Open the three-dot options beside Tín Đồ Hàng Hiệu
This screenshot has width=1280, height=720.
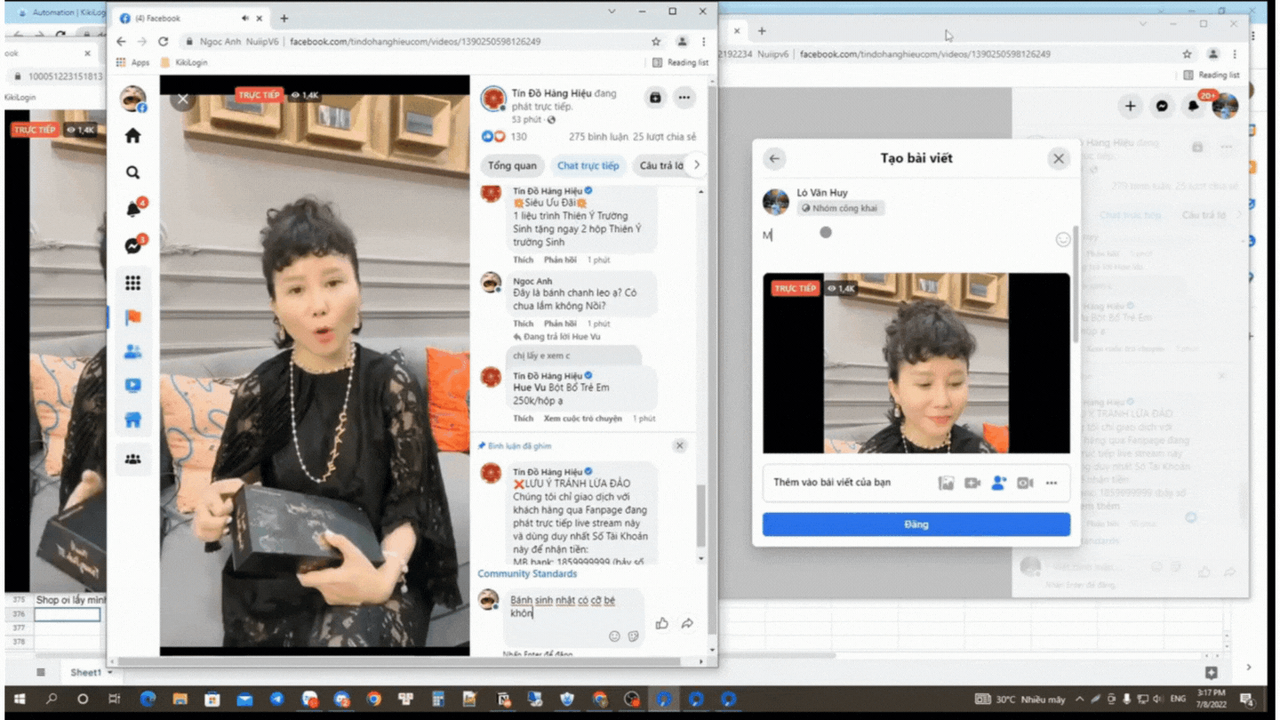coord(684,98)
